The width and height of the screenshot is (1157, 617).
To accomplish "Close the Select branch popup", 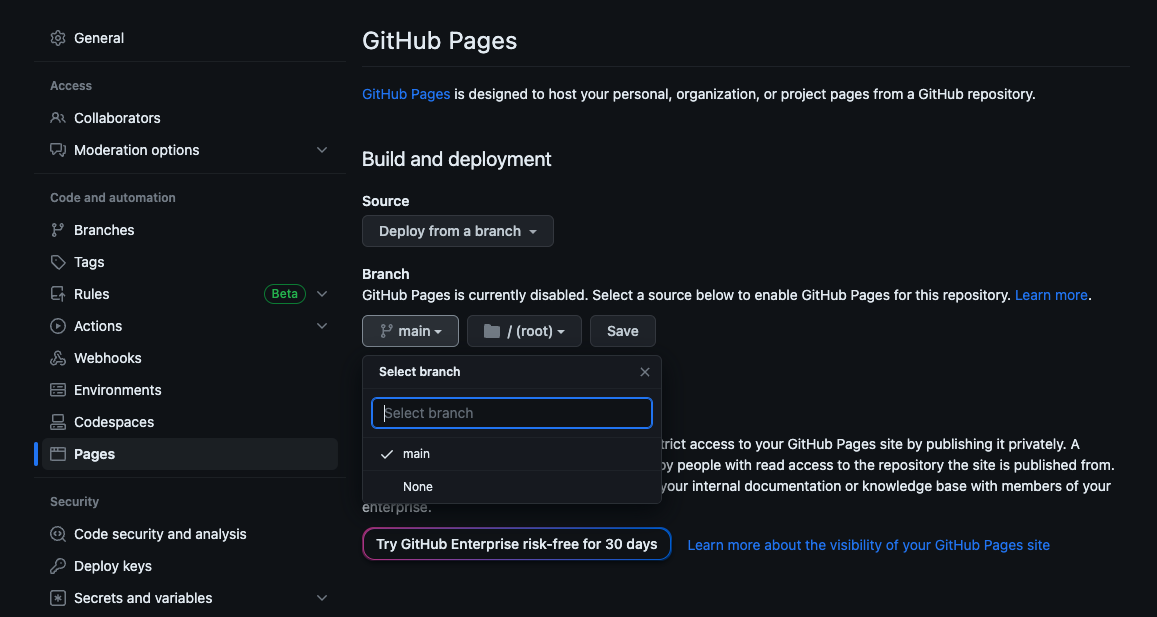I will [x=645, y=372].
